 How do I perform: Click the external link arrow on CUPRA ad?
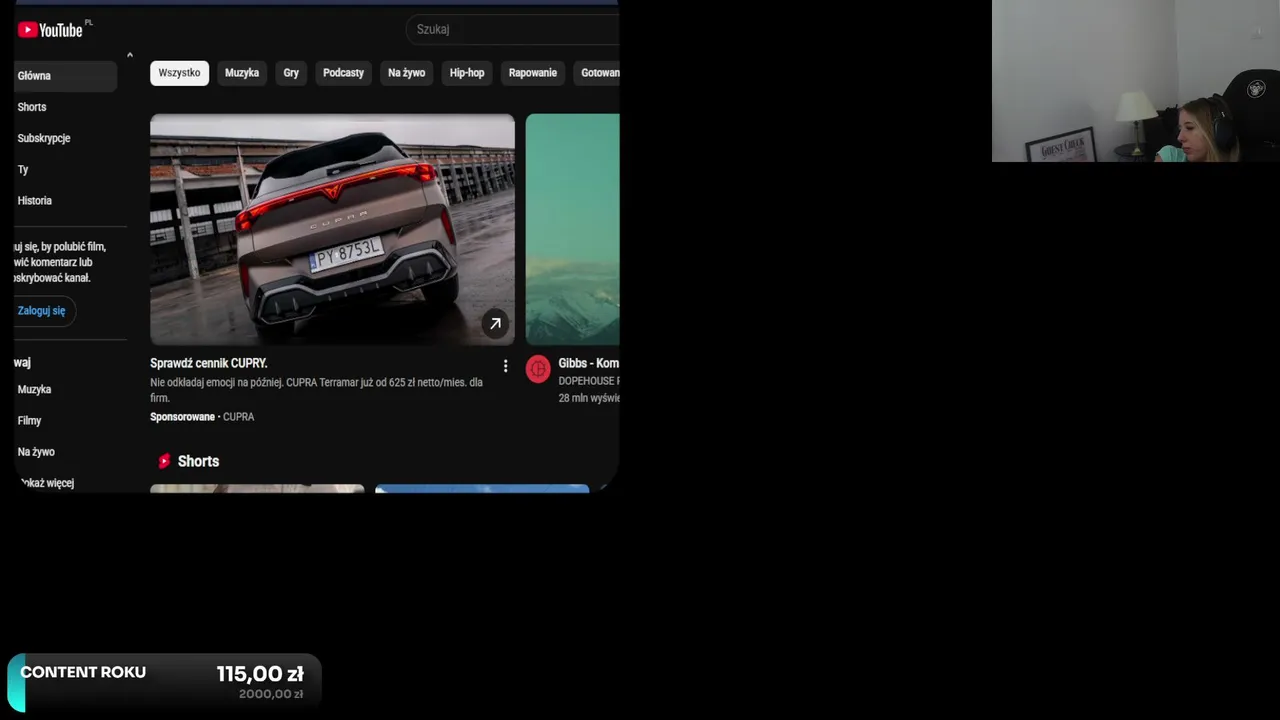[495, 323]
